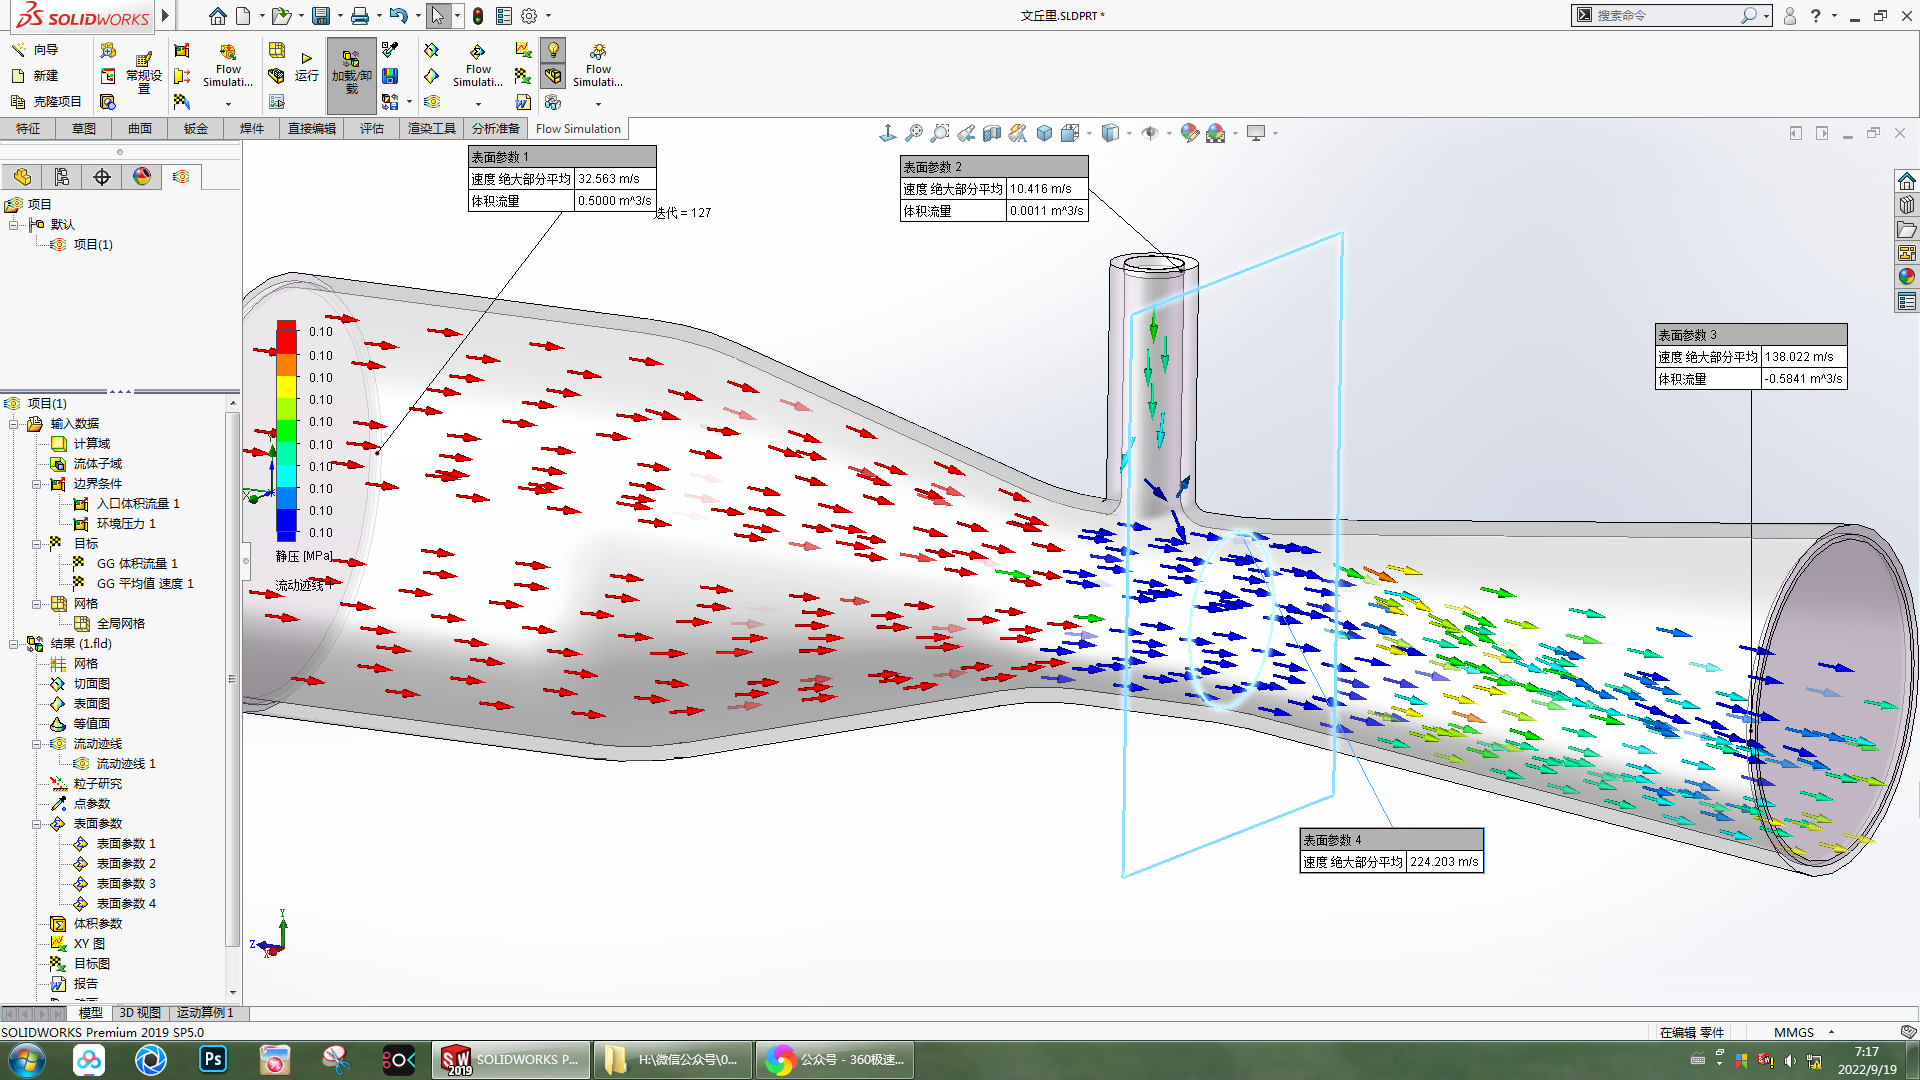
Task: Select GG 体积流量 1 goal
Action: click(137, 564)
